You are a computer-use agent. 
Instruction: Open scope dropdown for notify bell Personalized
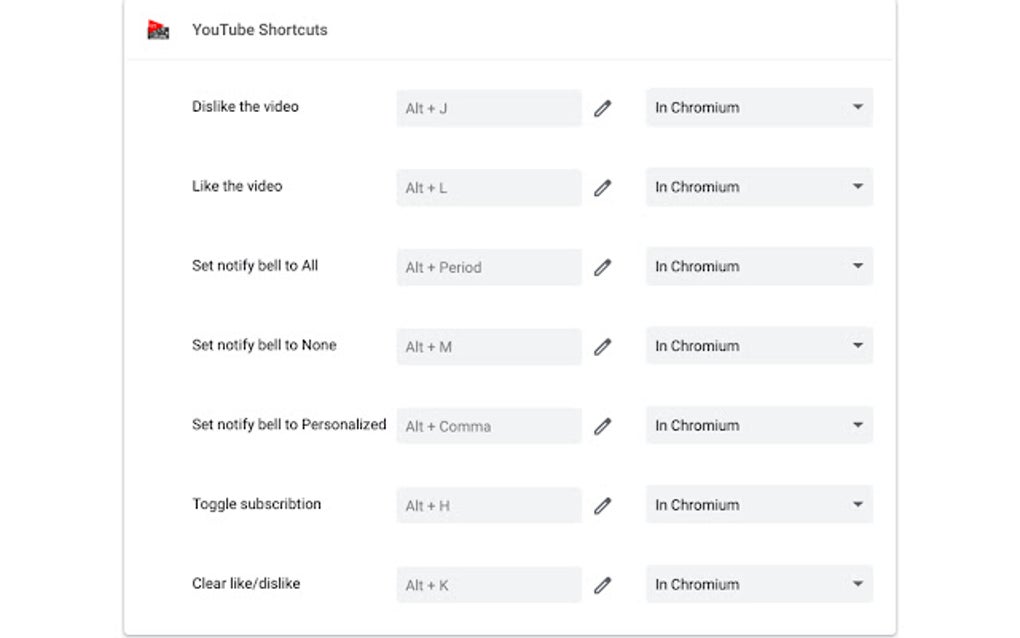click(x=759, y=426)
